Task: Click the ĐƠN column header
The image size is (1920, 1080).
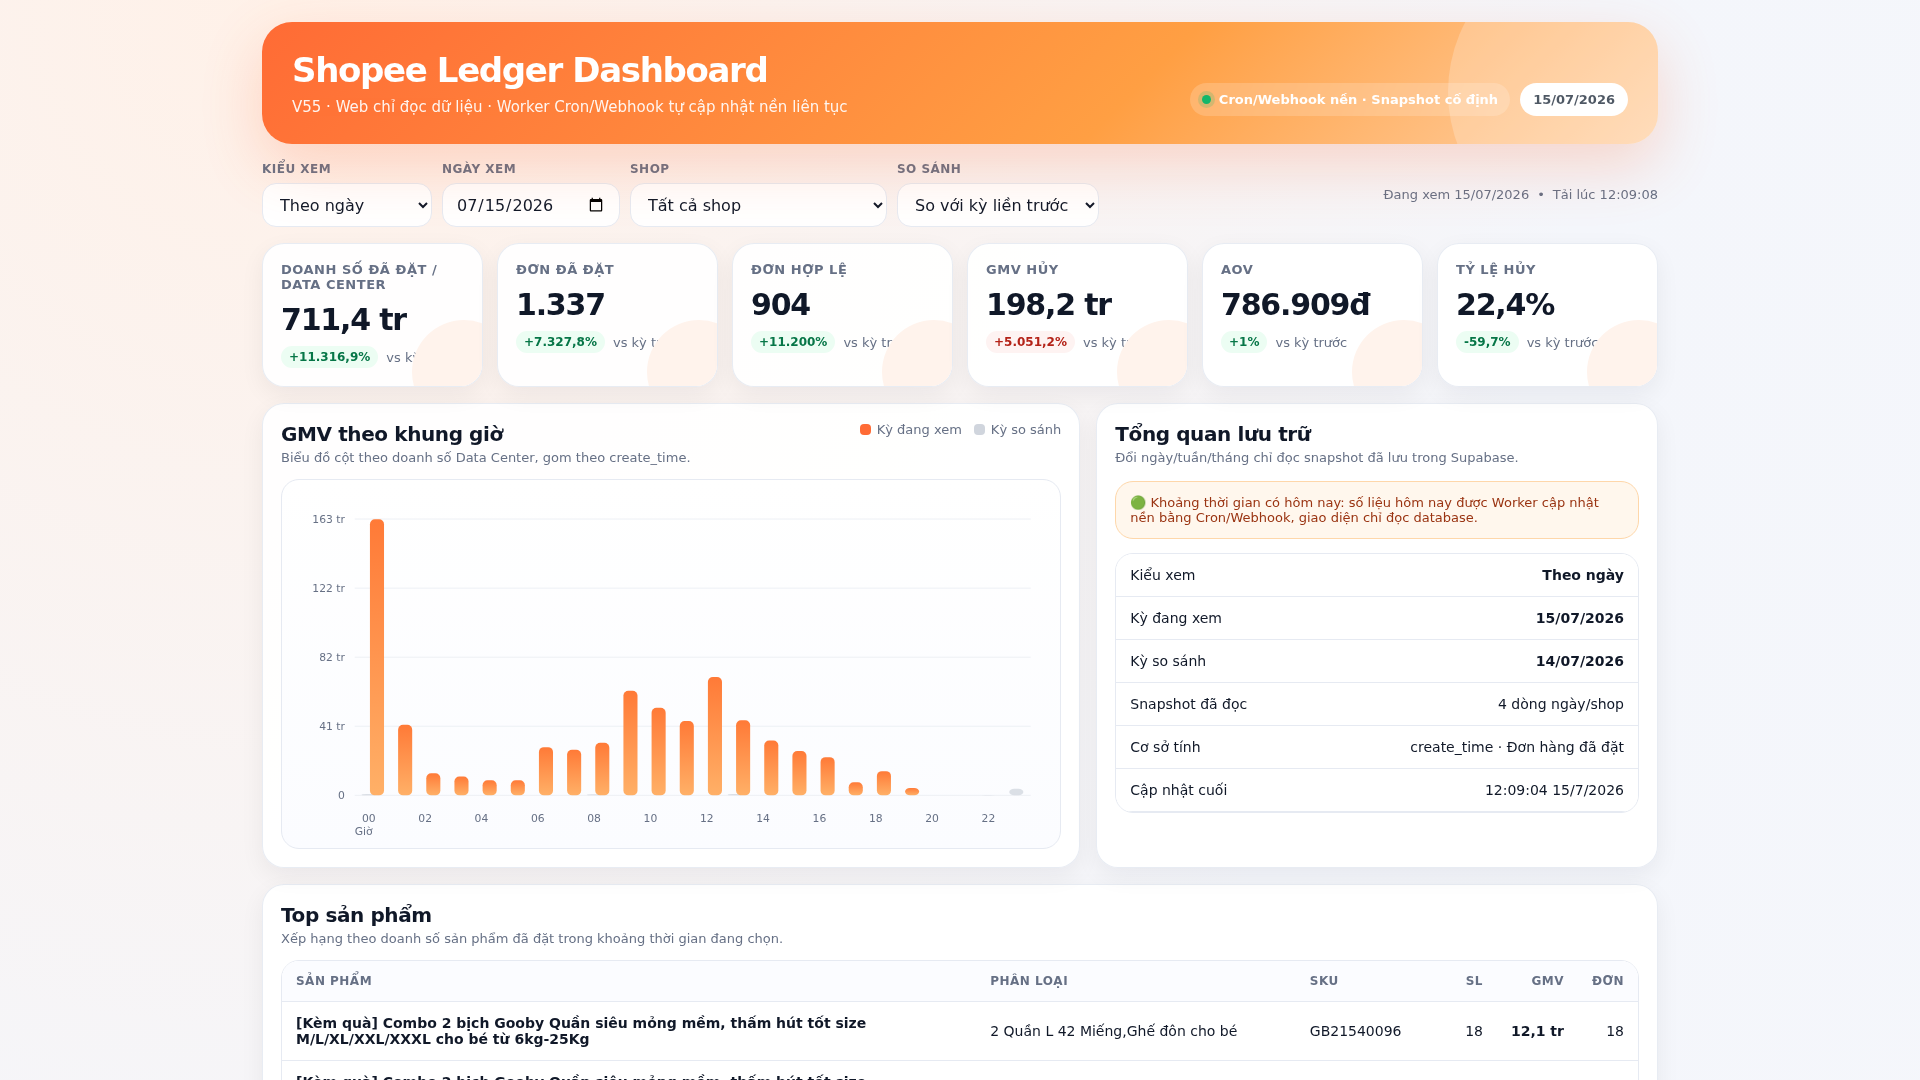Action: coord(1608,981)
